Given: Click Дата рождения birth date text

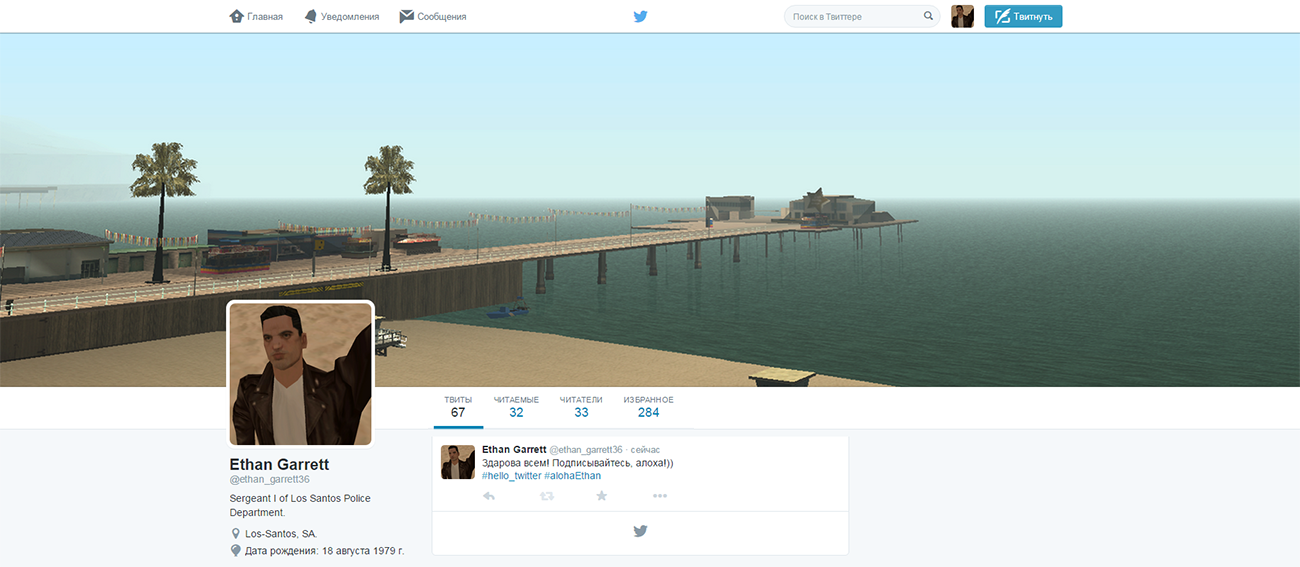Looking at the screenshot, I should 325,551.
